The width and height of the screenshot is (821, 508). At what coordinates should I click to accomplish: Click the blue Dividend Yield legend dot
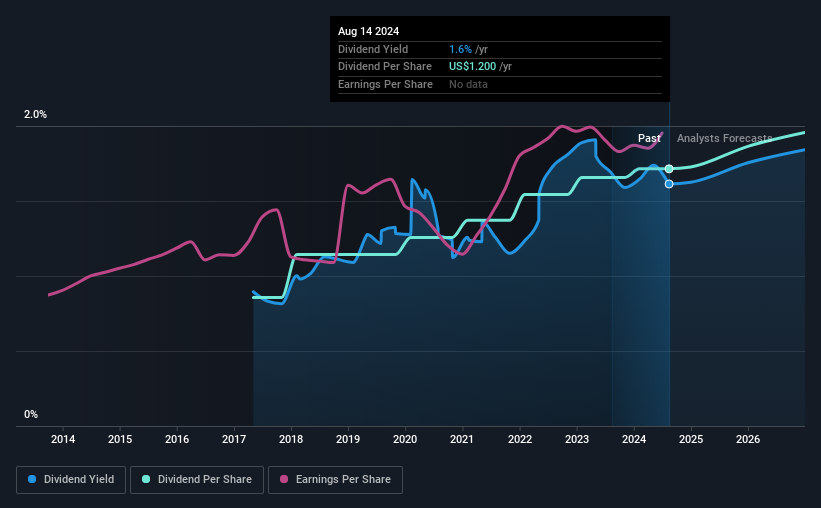point(32,479)
